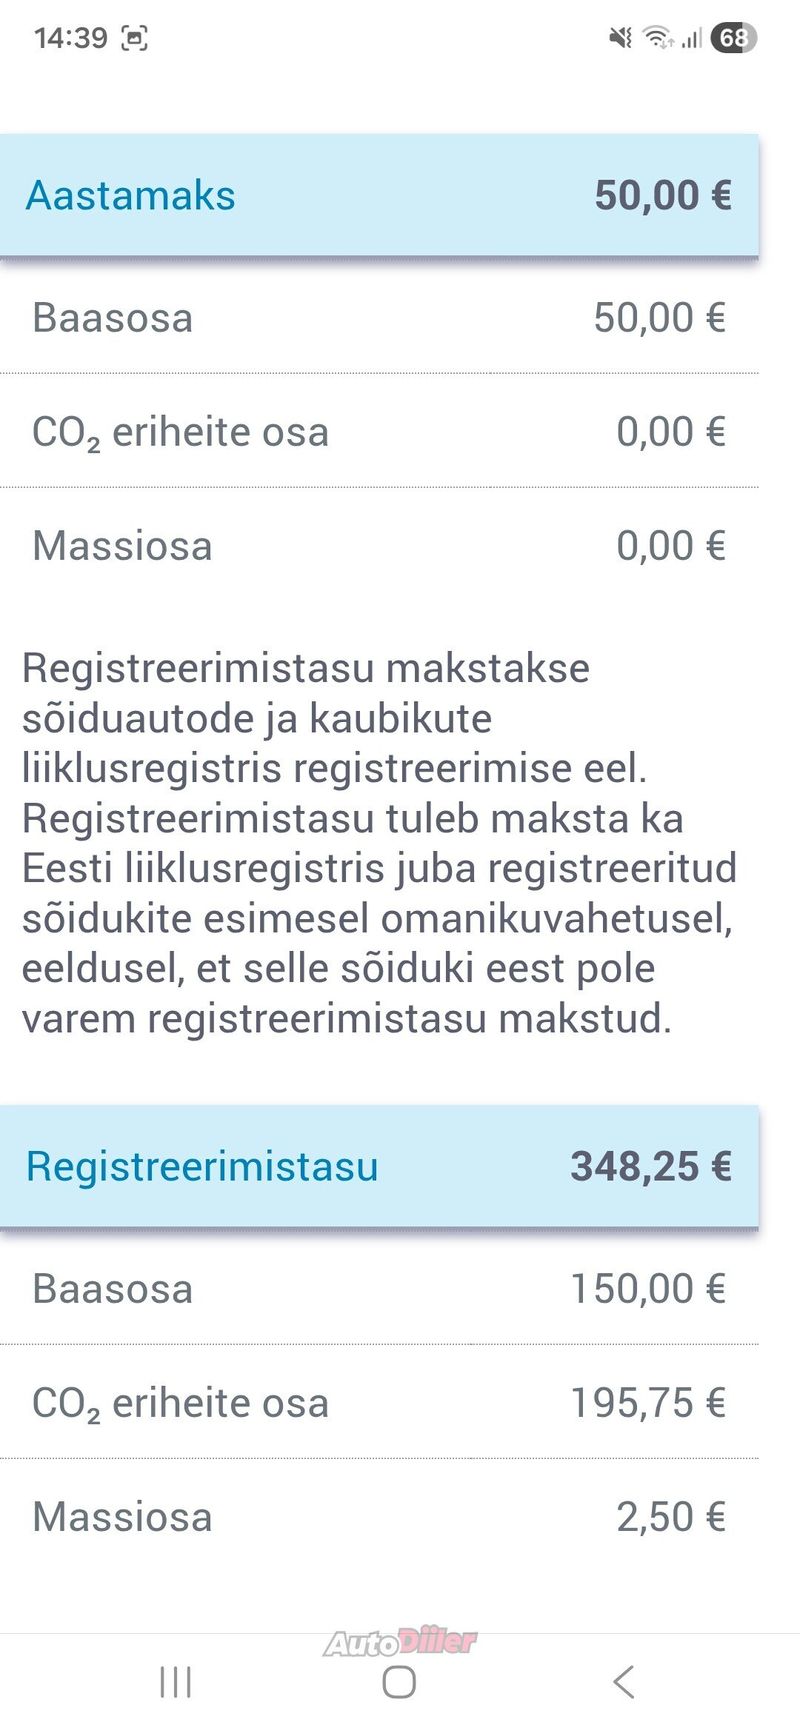The width and height of the screenshot is (800, 1733).
Task: Tap the Massiosa row showing 0,00 €
Action: (x=378, y=546)
